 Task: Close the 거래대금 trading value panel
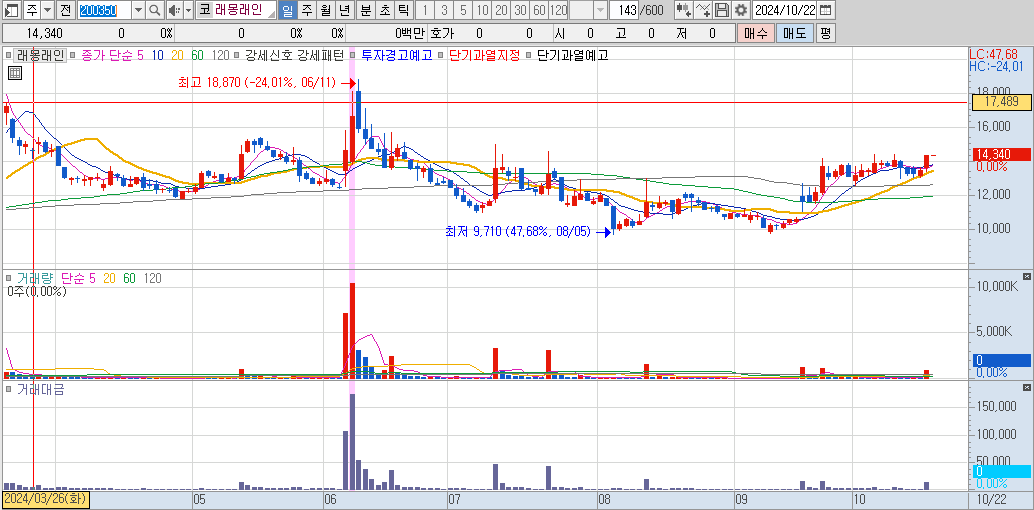pos(1026,387)
